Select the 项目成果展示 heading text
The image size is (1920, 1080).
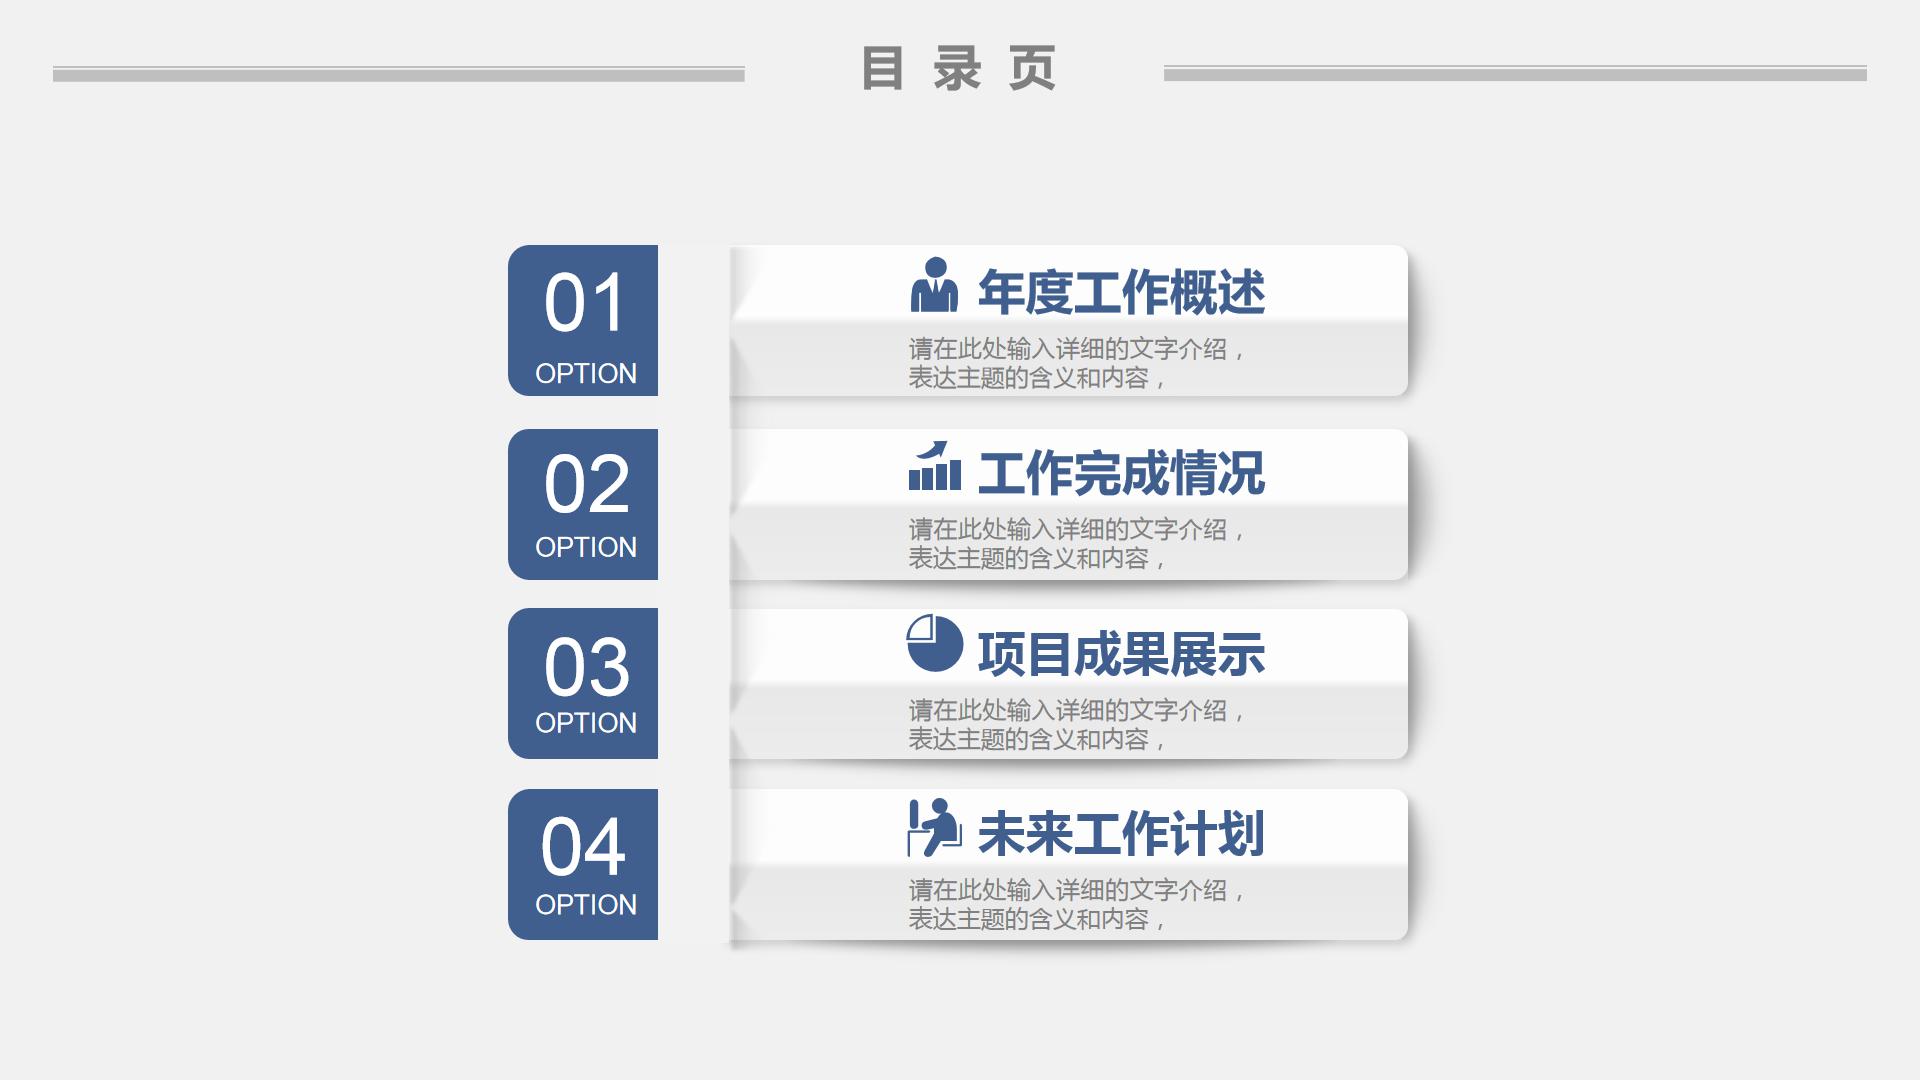click(1122, 652)
